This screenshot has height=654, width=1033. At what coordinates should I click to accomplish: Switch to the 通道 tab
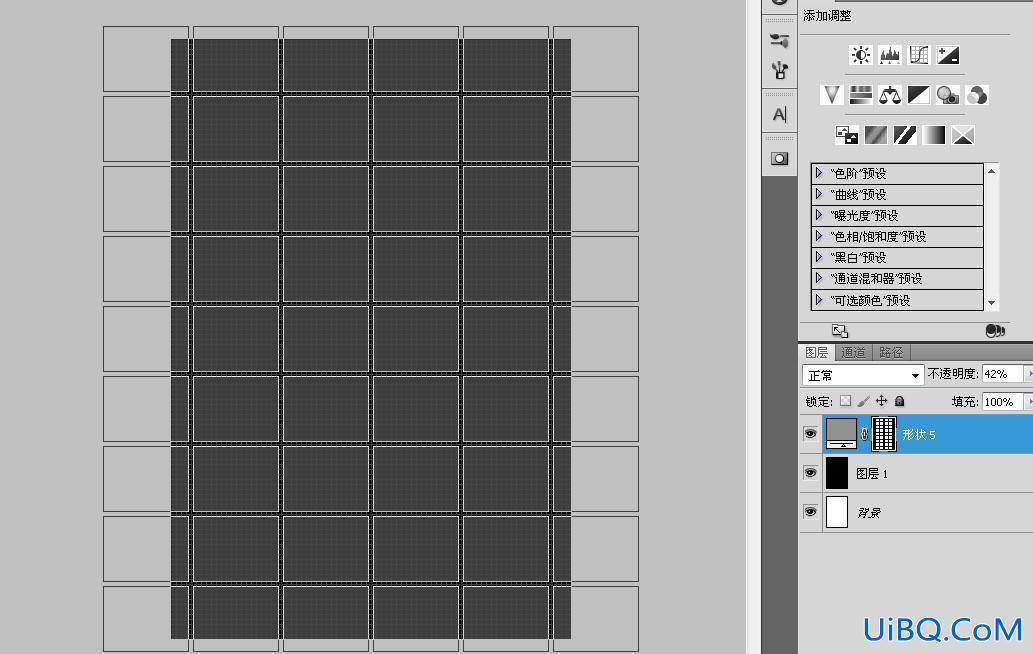point(853,352)
